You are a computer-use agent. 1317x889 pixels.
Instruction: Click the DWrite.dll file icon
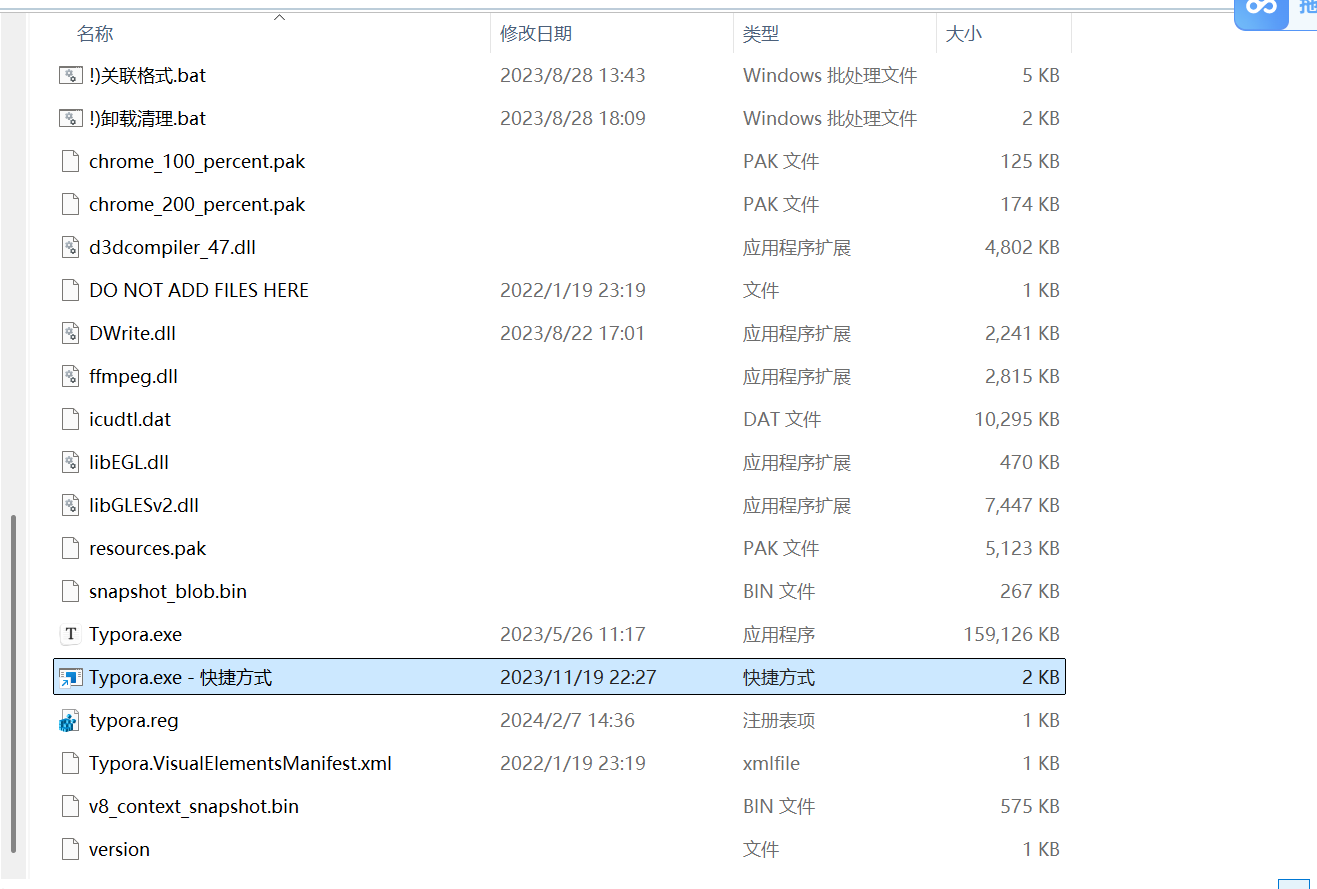pyautogui.click(x=70, y=333)
